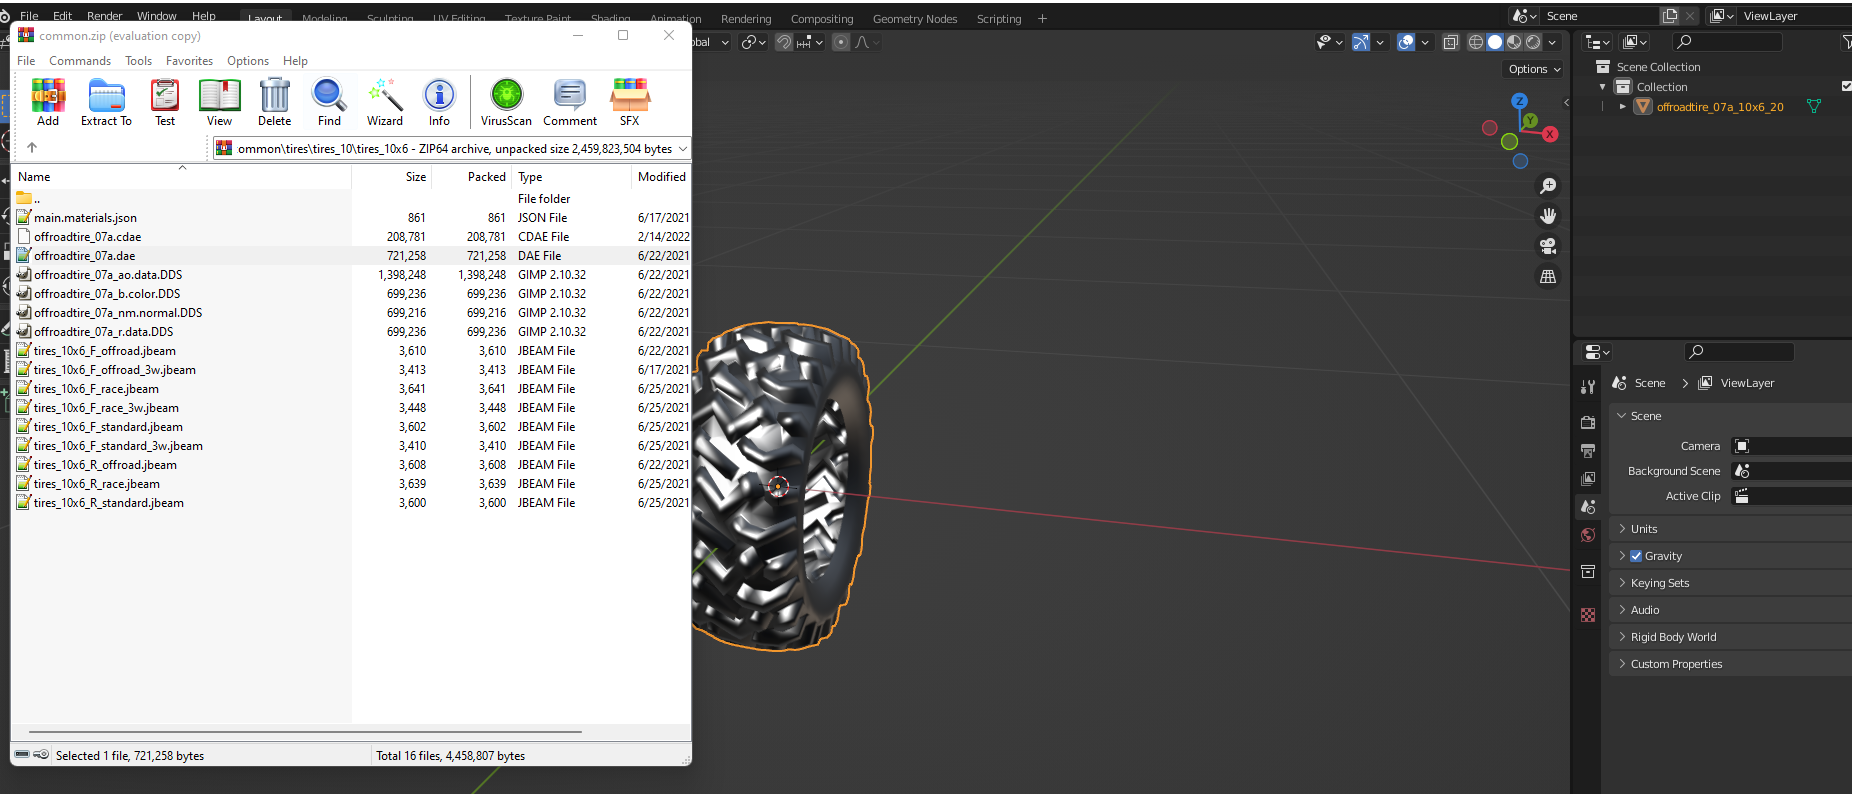Image resolution: width=1852 pixels, height=794 pixels.
Task: Switch to the Geometry Nodes workspace tab
Action: pos(915,19)
